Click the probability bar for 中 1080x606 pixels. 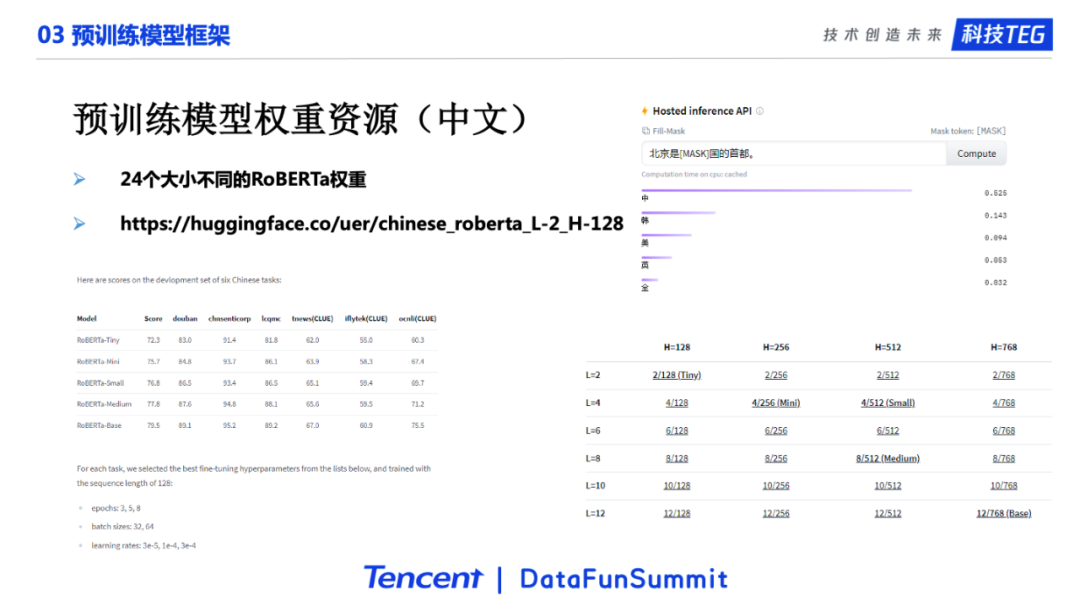(776, 190)
